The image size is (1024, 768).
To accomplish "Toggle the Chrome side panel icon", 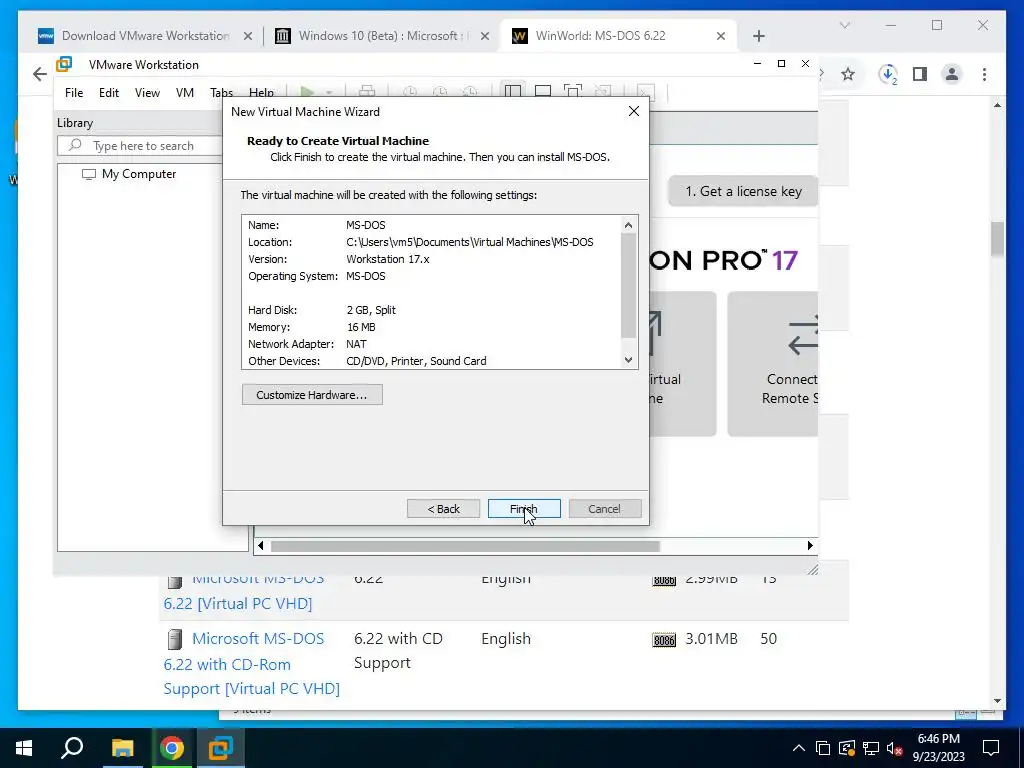I will (920, 74).
